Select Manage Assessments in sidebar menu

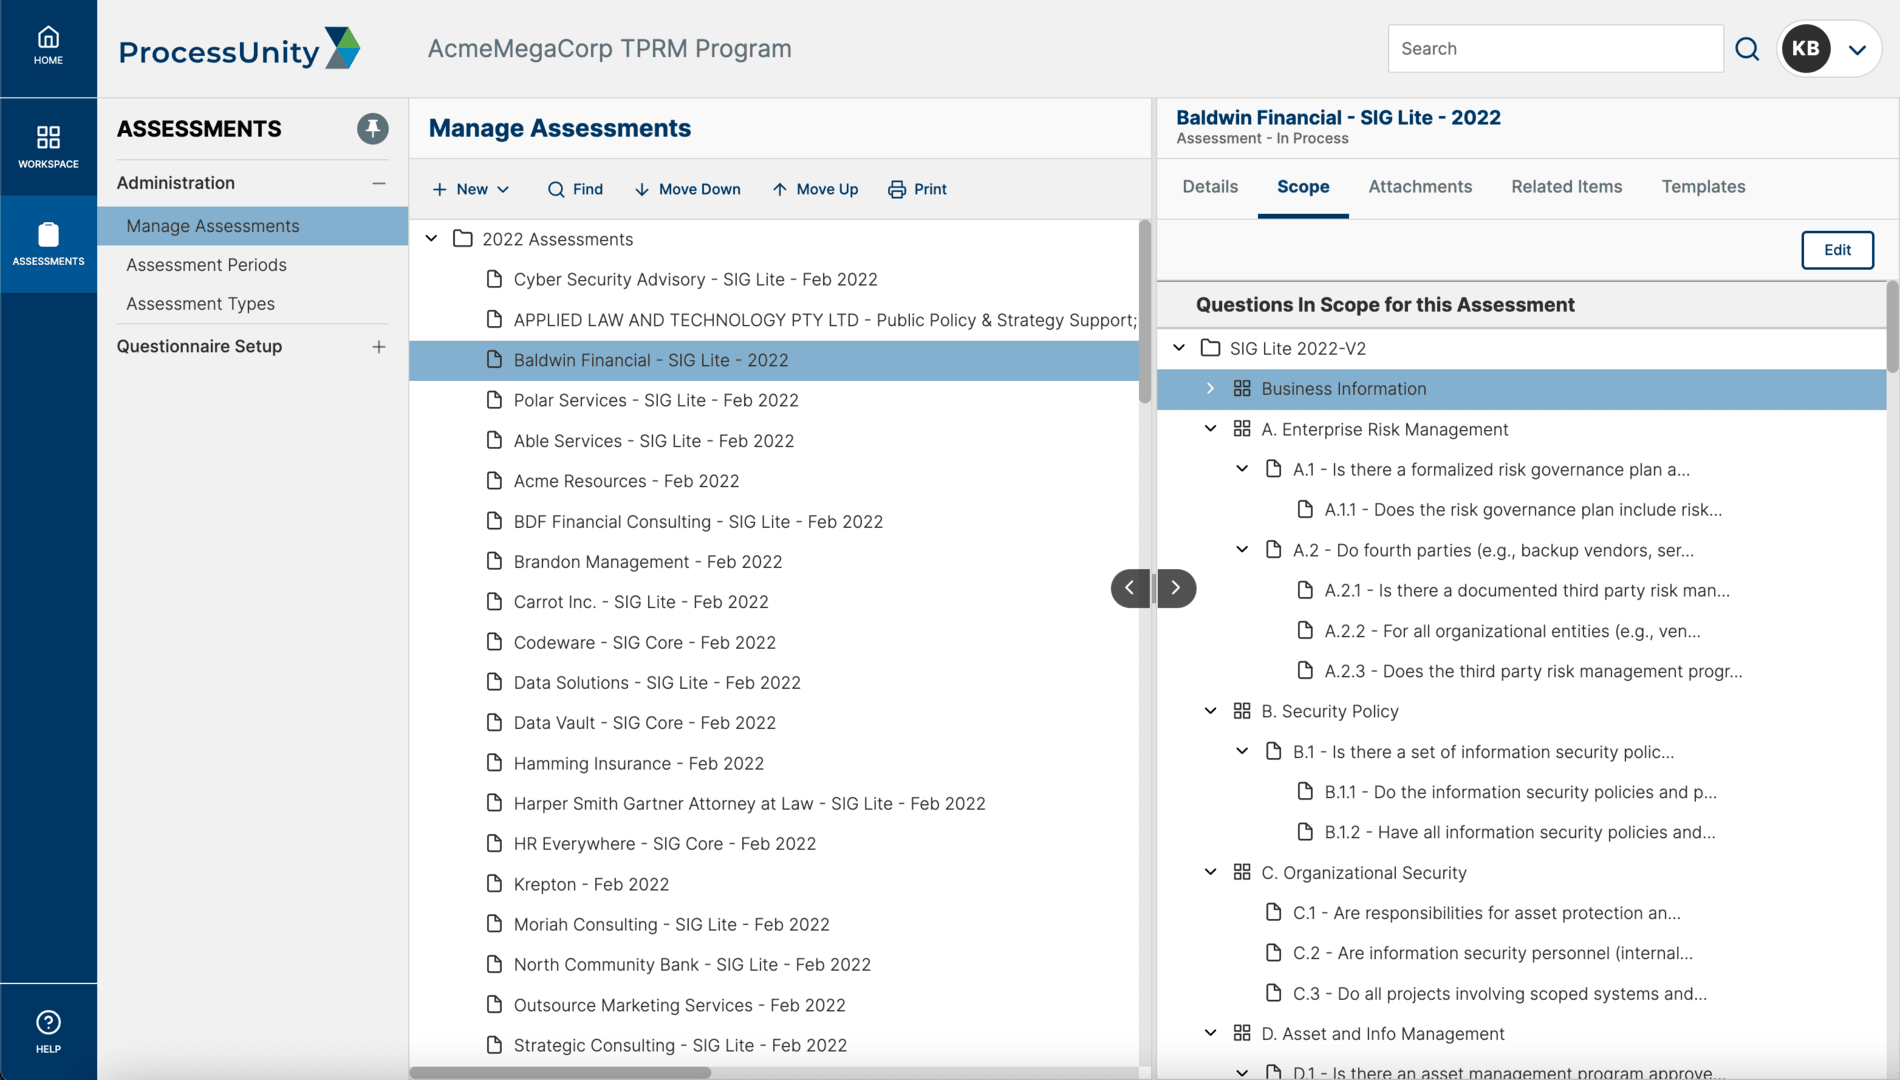(x=252, y=226)
